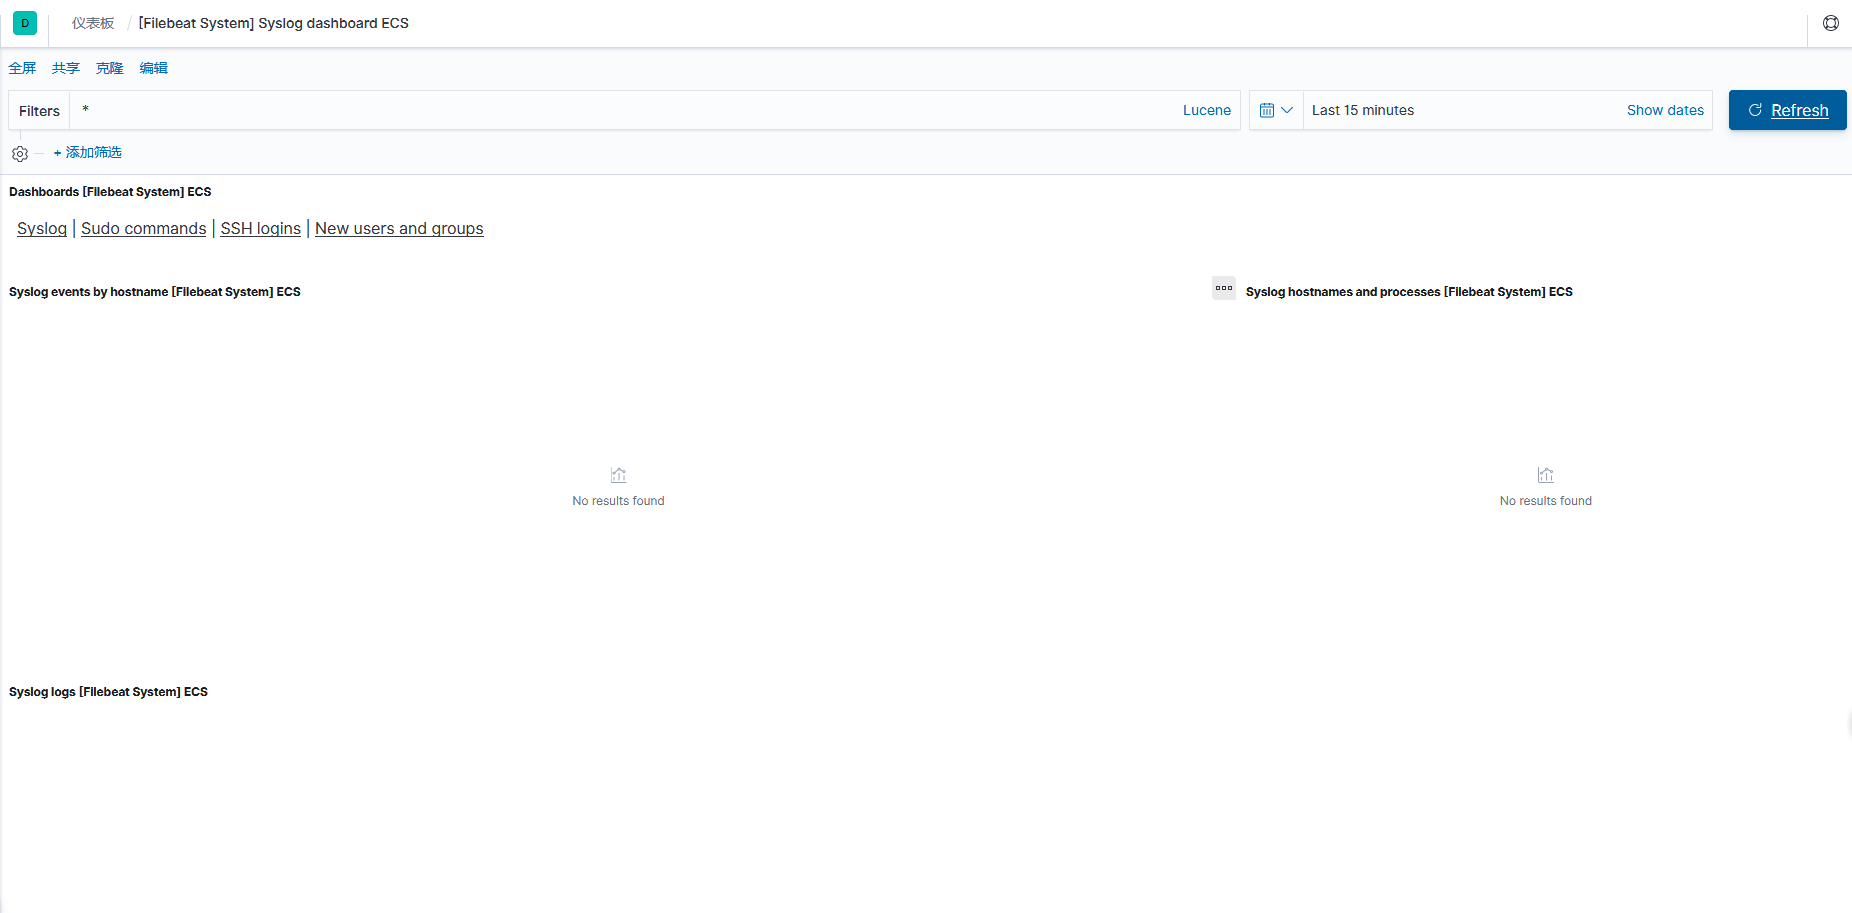The image size is (1852, 913).
Task: Switch query language by clicking Lucene
Action: click(x=1207, y=110)
